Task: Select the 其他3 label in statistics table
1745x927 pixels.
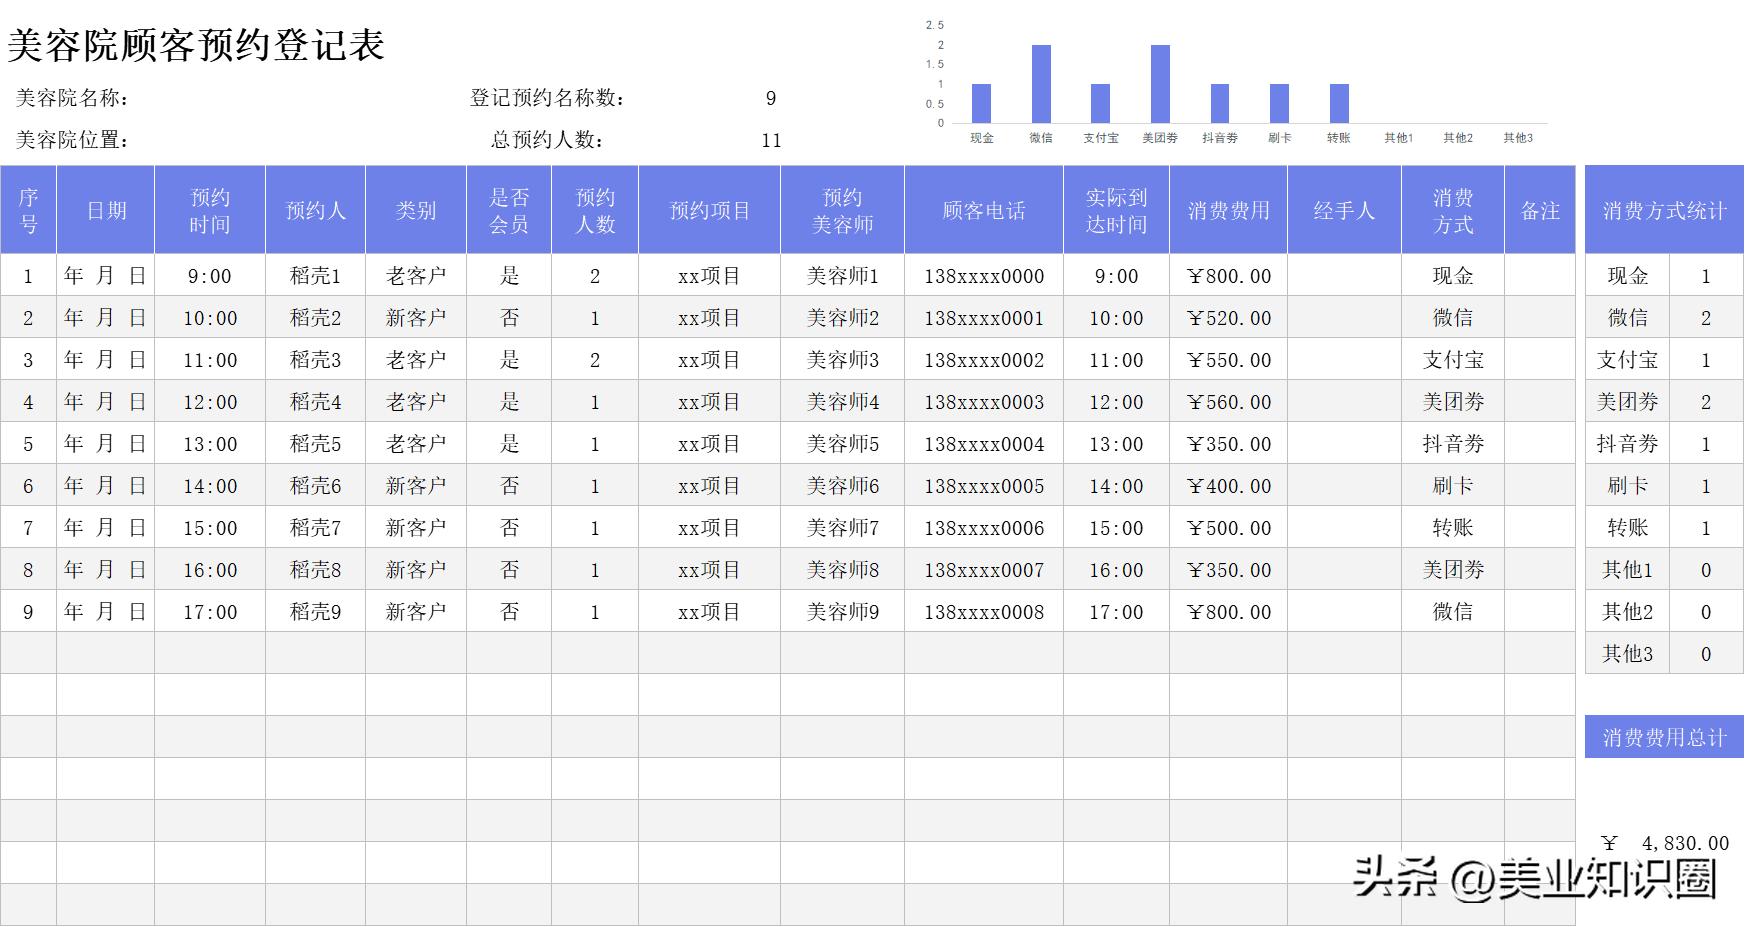Action: pyautogui.click(x=1627, y=654)
